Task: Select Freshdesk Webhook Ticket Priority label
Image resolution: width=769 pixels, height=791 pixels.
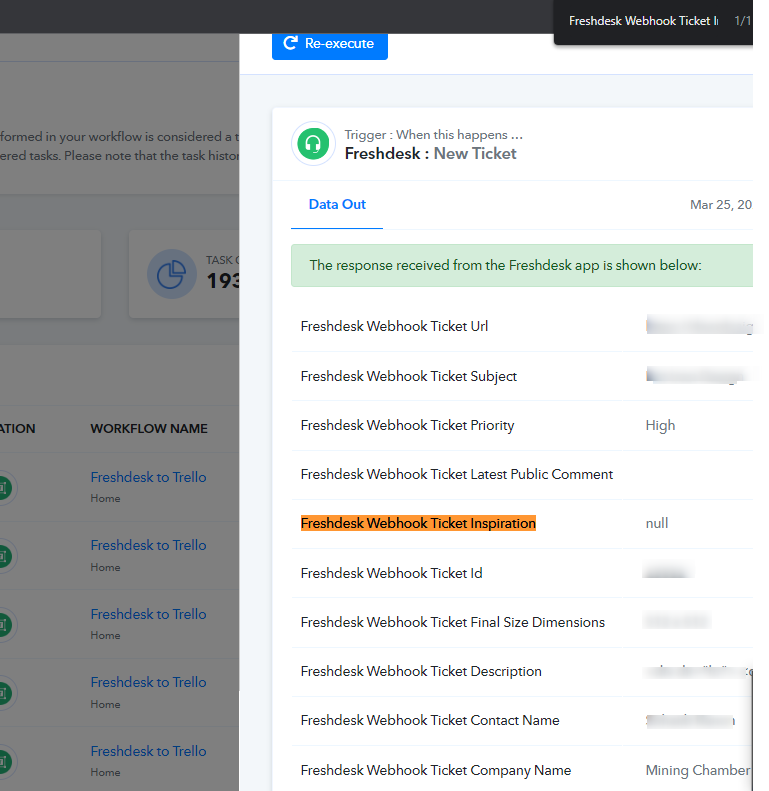Action: (407, 426)
